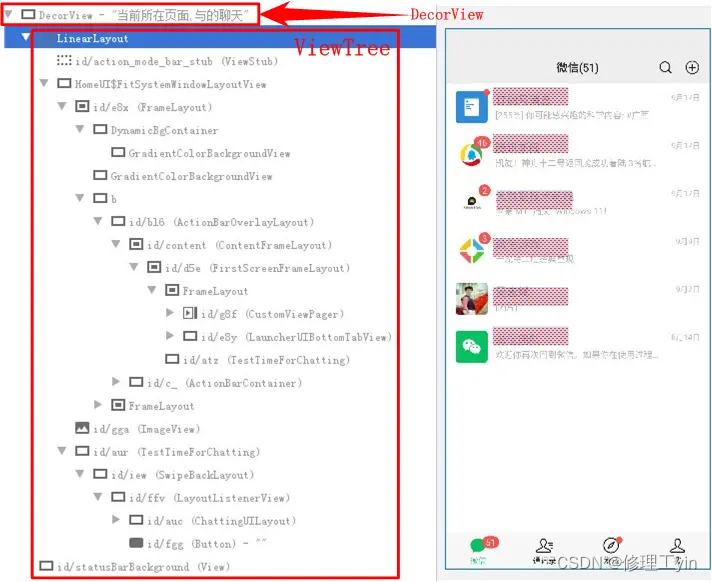Open chat with 3 unread badge avatar
This screenshot has height=582, width=712.
pyautogui.click(x=472, y=251)
